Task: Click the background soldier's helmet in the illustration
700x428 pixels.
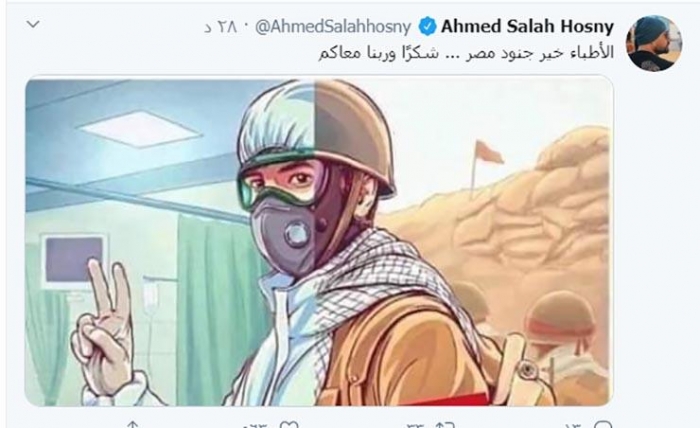Action: [560, 320]
